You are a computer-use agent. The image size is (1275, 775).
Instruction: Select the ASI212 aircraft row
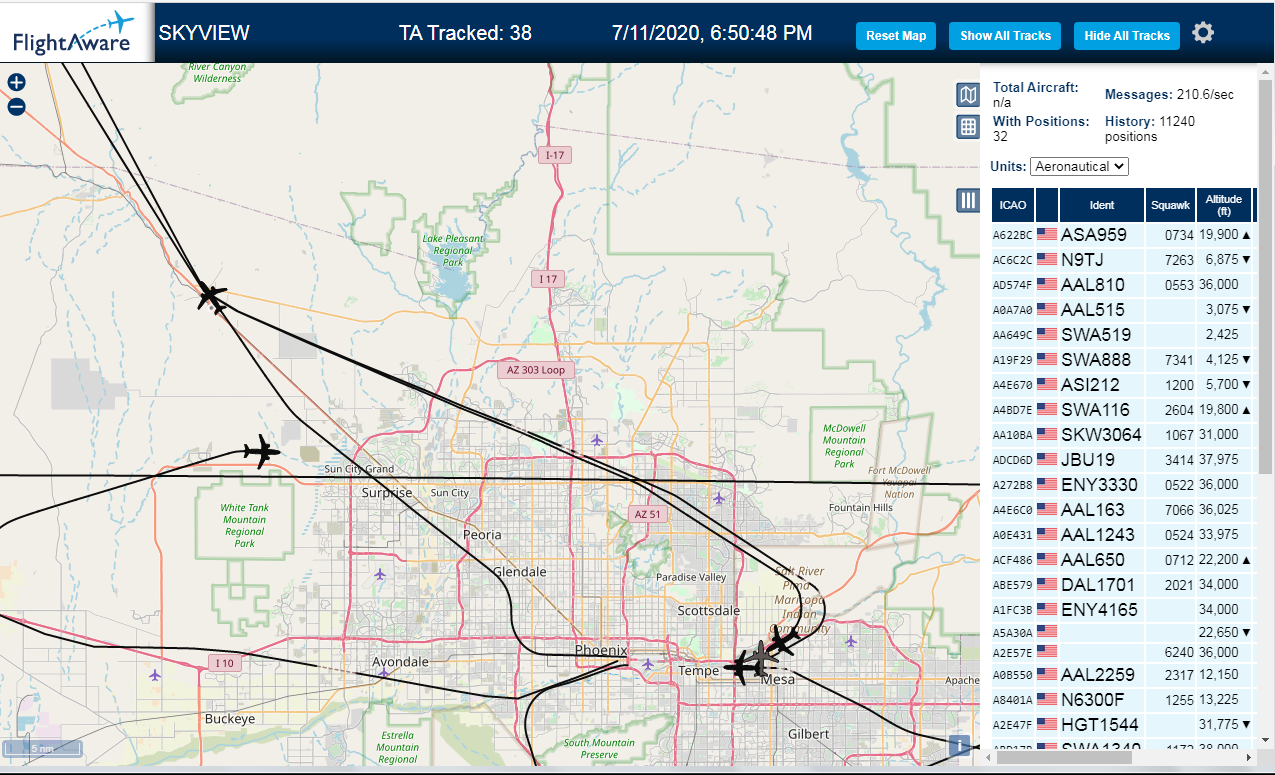[1122, 385]
